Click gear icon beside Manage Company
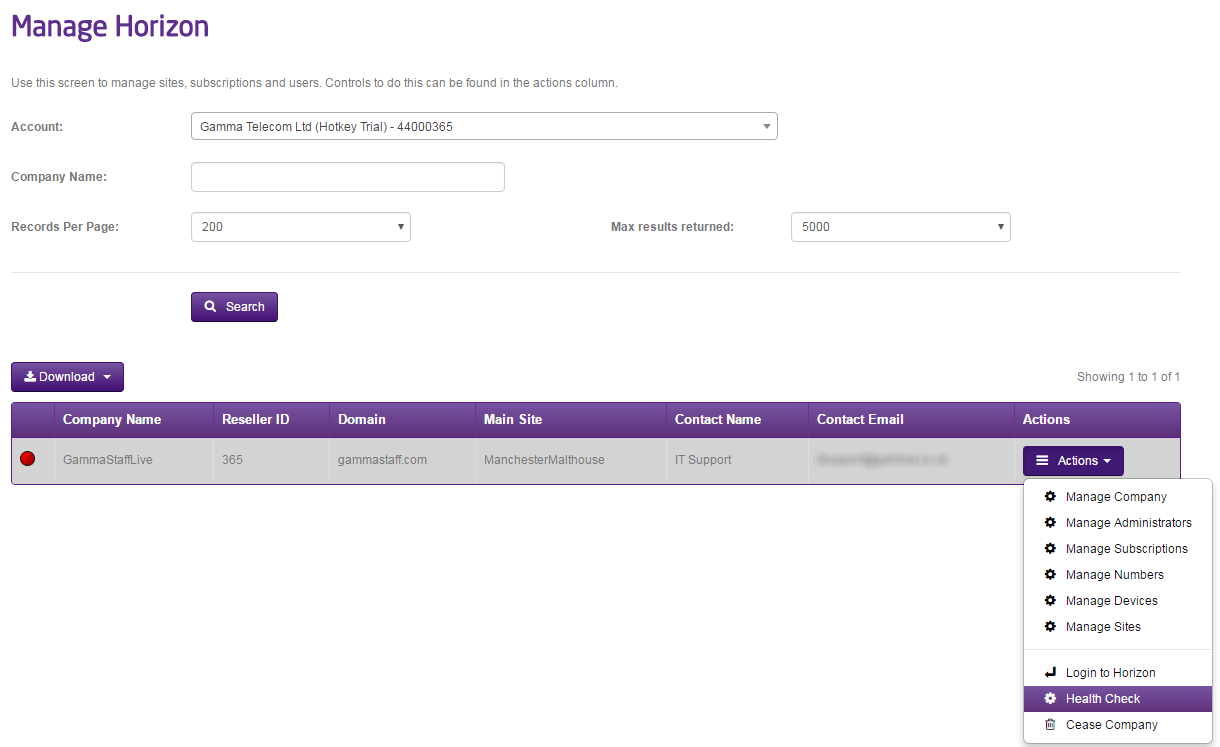Viewport: 1220px width, 747px height. click(1050, 496)
